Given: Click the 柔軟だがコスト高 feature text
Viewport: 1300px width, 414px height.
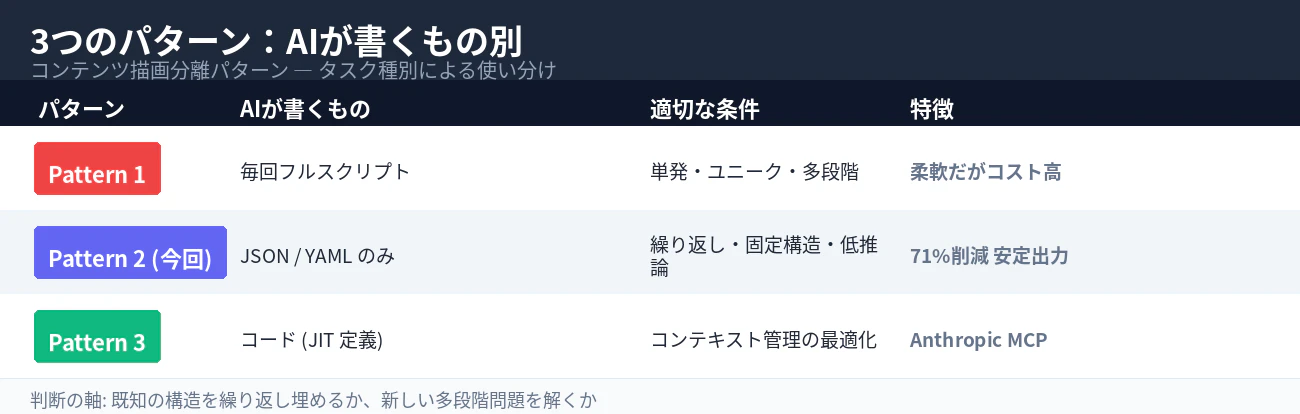Looking at the screenshot, I should point(985,171).
